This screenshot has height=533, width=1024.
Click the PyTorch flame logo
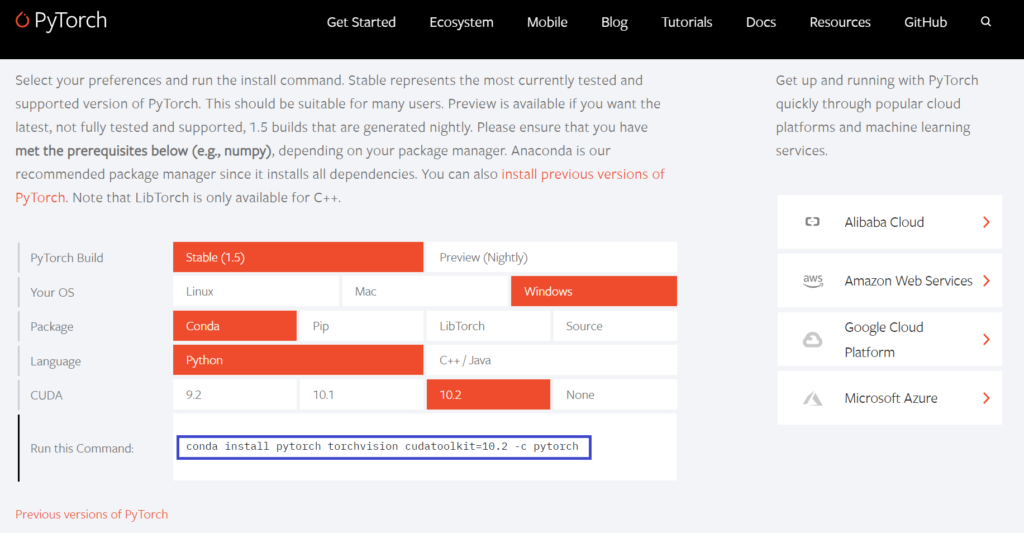coord(22,21)
